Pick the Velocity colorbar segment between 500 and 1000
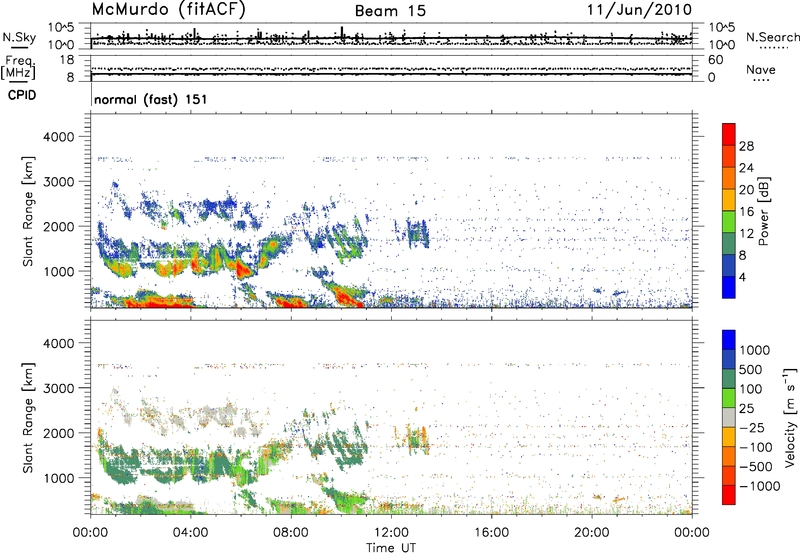800x554 pixels. pyautogui.click(x=729, y=359)
